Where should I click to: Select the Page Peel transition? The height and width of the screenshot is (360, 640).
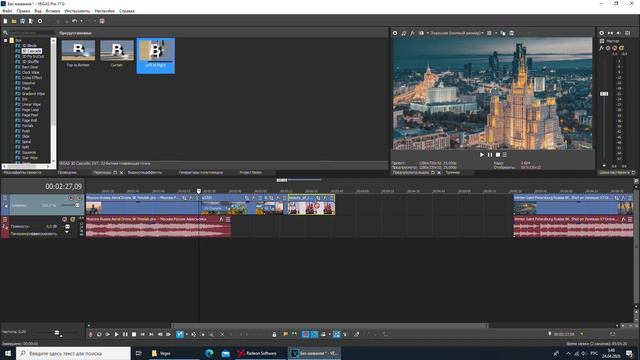point(30,115)
